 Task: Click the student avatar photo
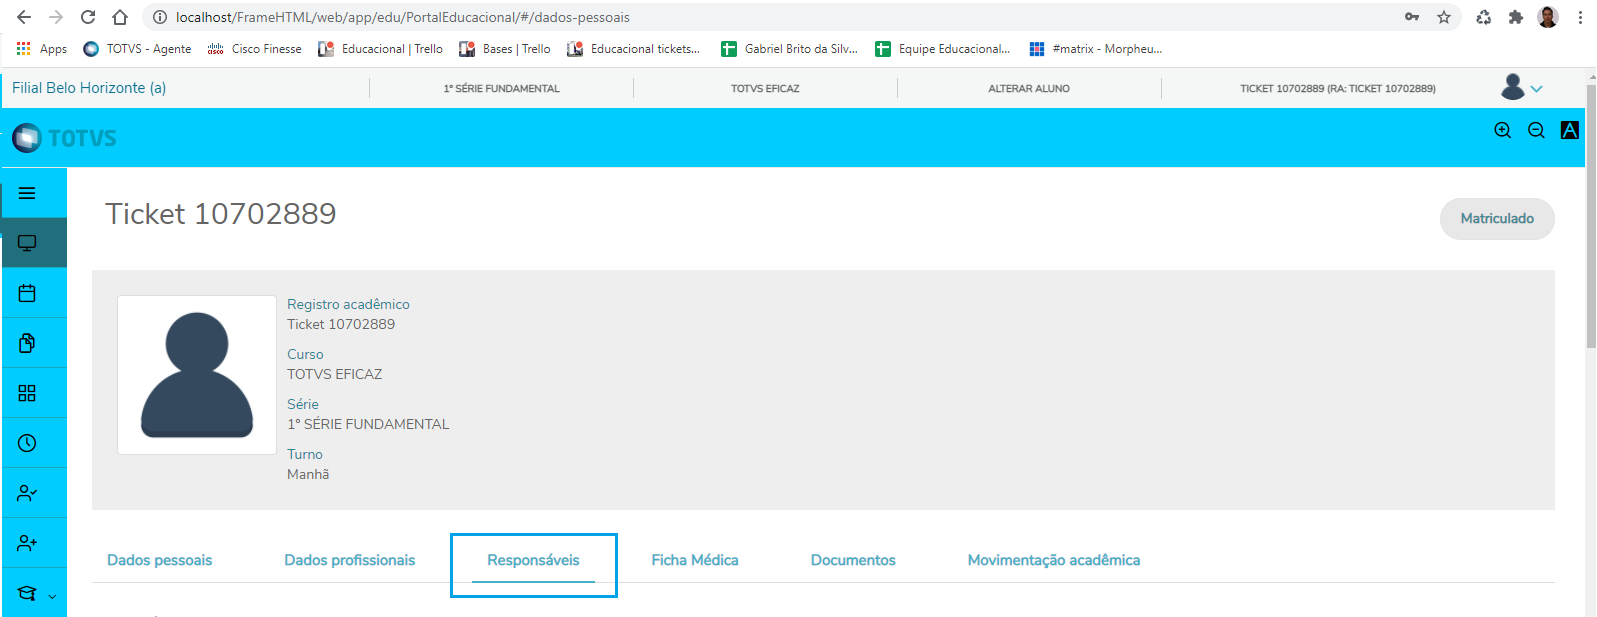197,375
